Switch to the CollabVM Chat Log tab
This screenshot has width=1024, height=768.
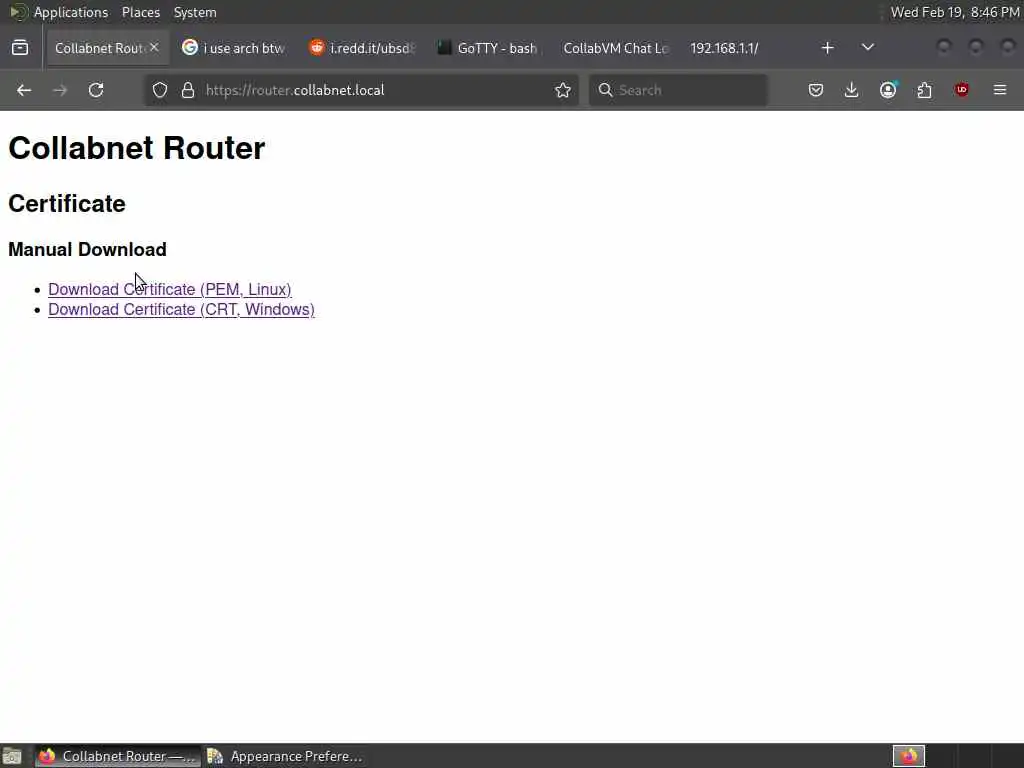pos(615,48)
